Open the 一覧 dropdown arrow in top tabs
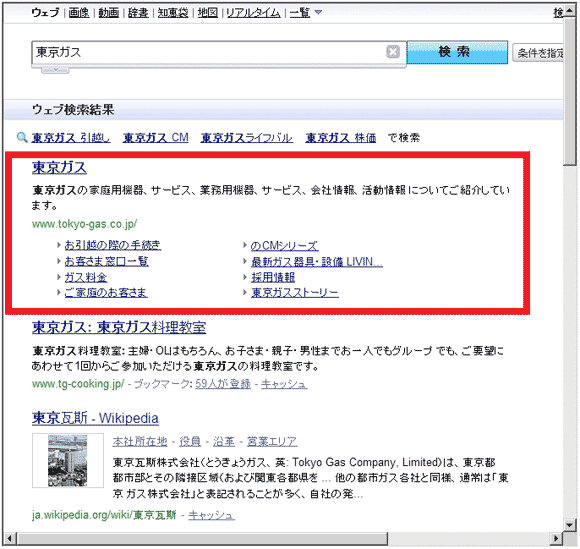Screen dimensions: 580x549 pyautogui.click(x=318, y=13)
